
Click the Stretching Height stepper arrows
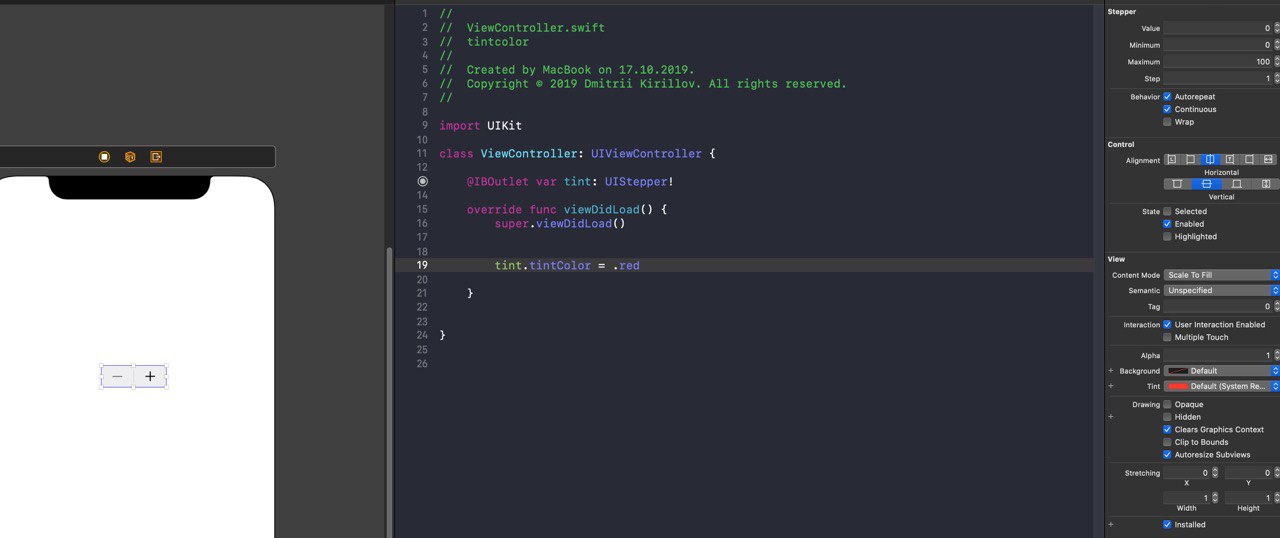[x=1276, y=497]
